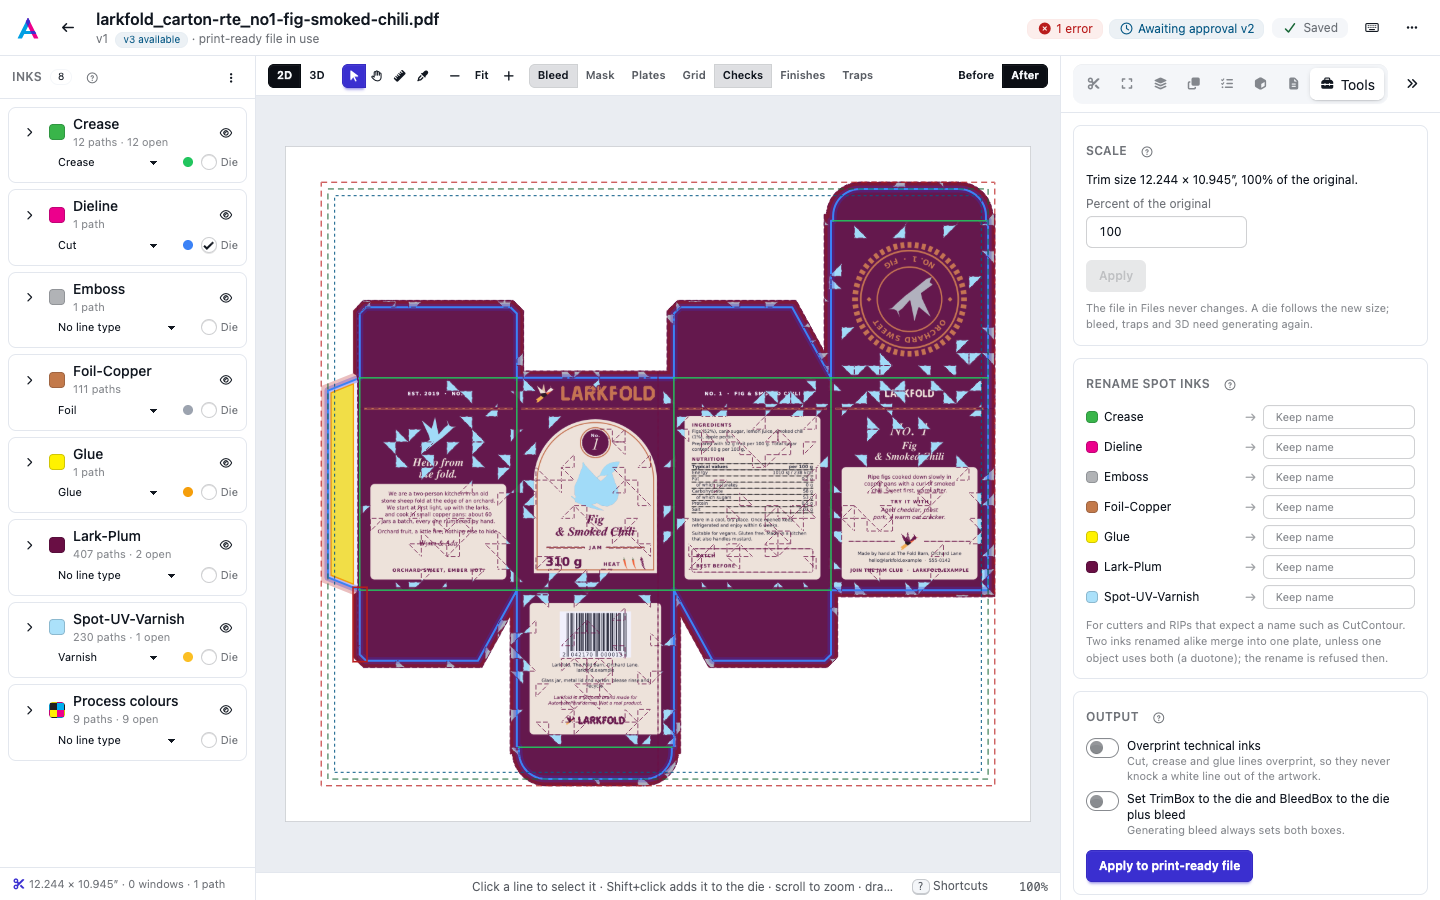Open the stacked layers panel icon
Image resolution: width=1440 pixels, height=900 pixels.
(1160, 84)
